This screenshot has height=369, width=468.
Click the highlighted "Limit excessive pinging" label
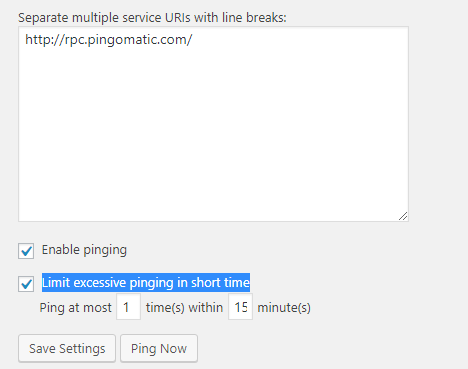146,283
